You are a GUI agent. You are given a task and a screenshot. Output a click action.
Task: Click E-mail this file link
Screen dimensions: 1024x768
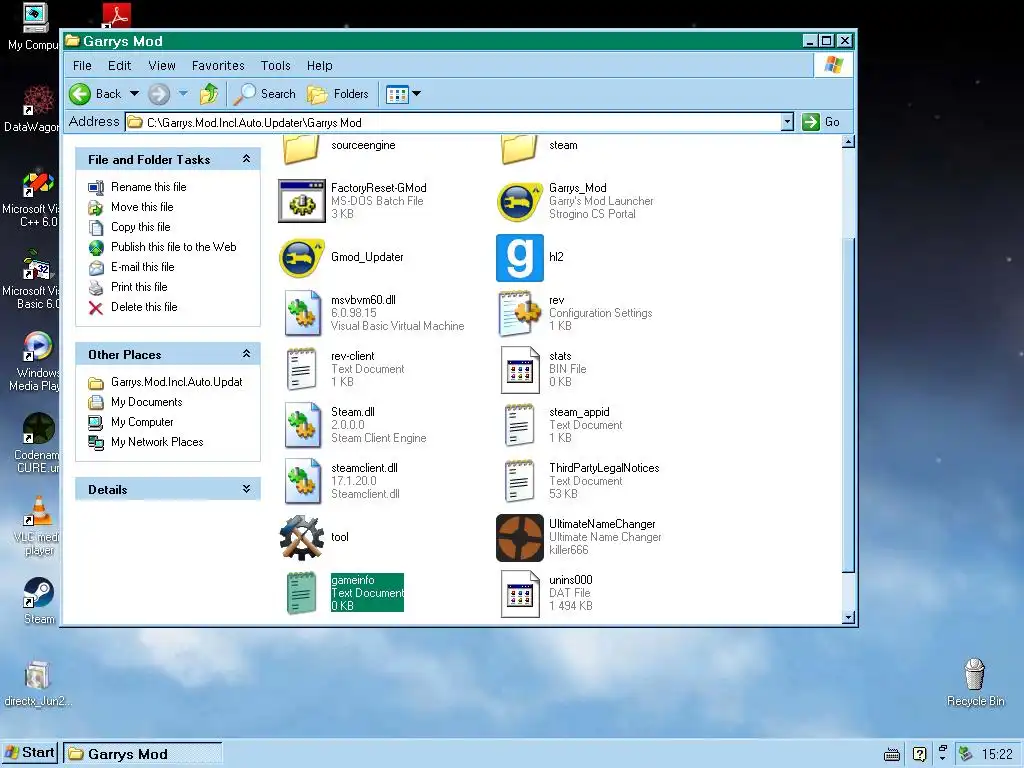143,267
